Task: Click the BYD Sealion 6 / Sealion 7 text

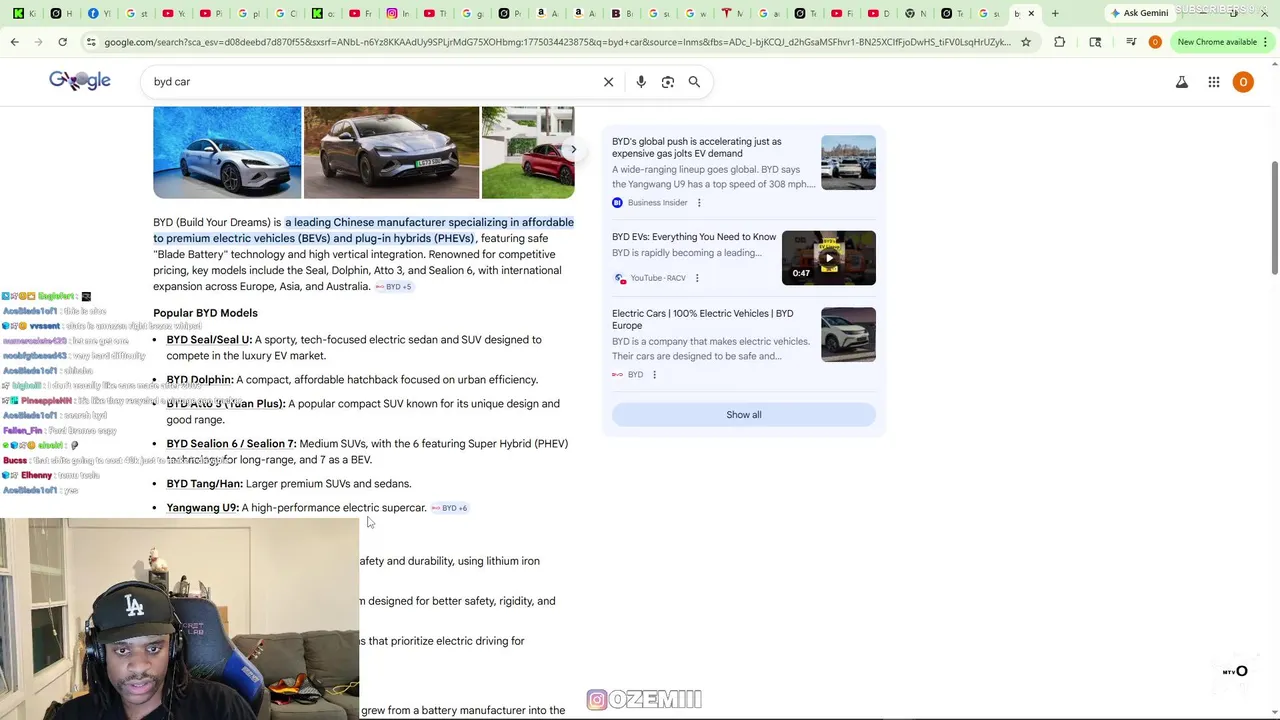Action: click(231, 444)
